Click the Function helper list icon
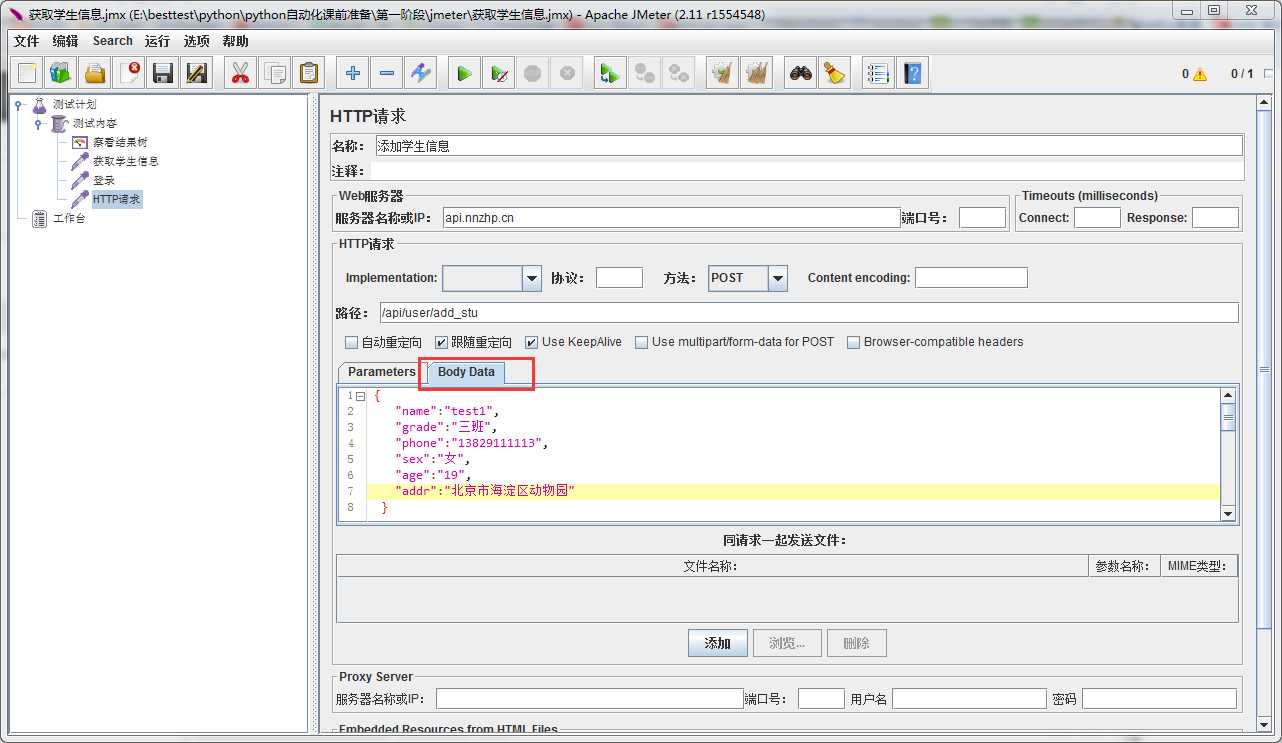1282x743 pixels. point(878,73)
